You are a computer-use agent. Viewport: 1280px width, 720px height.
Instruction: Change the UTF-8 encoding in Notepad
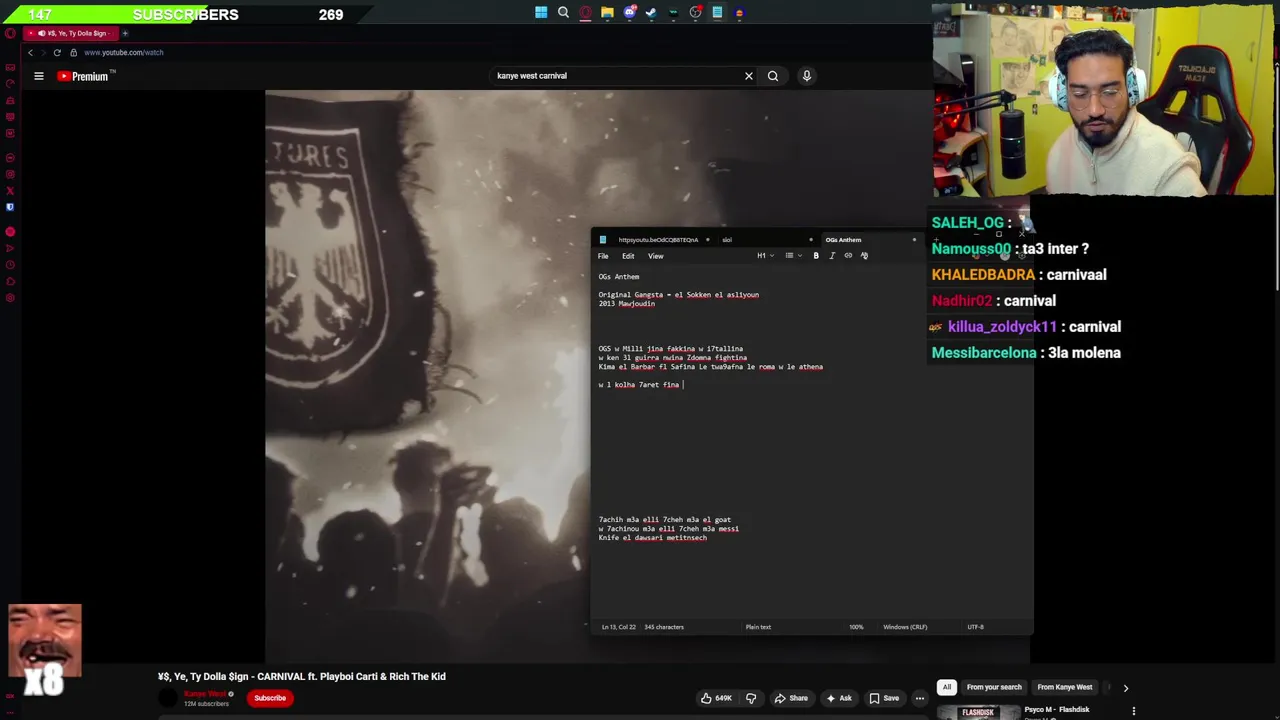(975, 627)
